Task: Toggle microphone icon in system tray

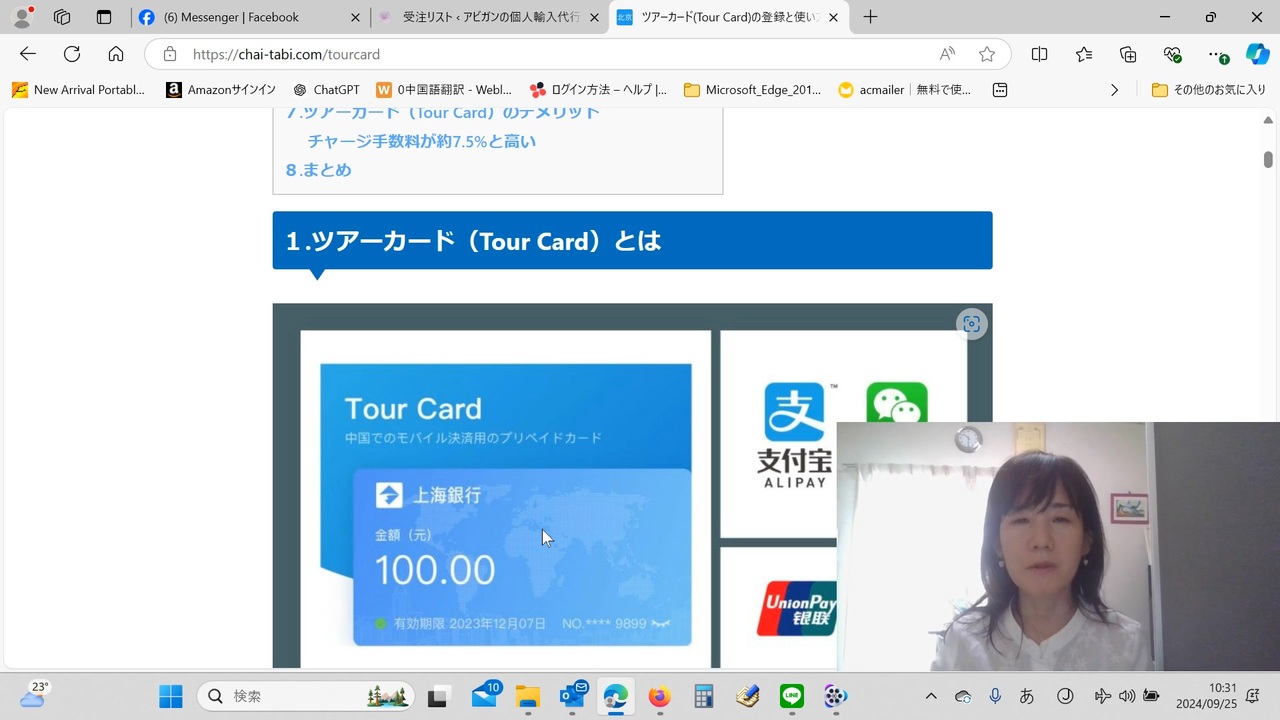Action: coord(995,696)
